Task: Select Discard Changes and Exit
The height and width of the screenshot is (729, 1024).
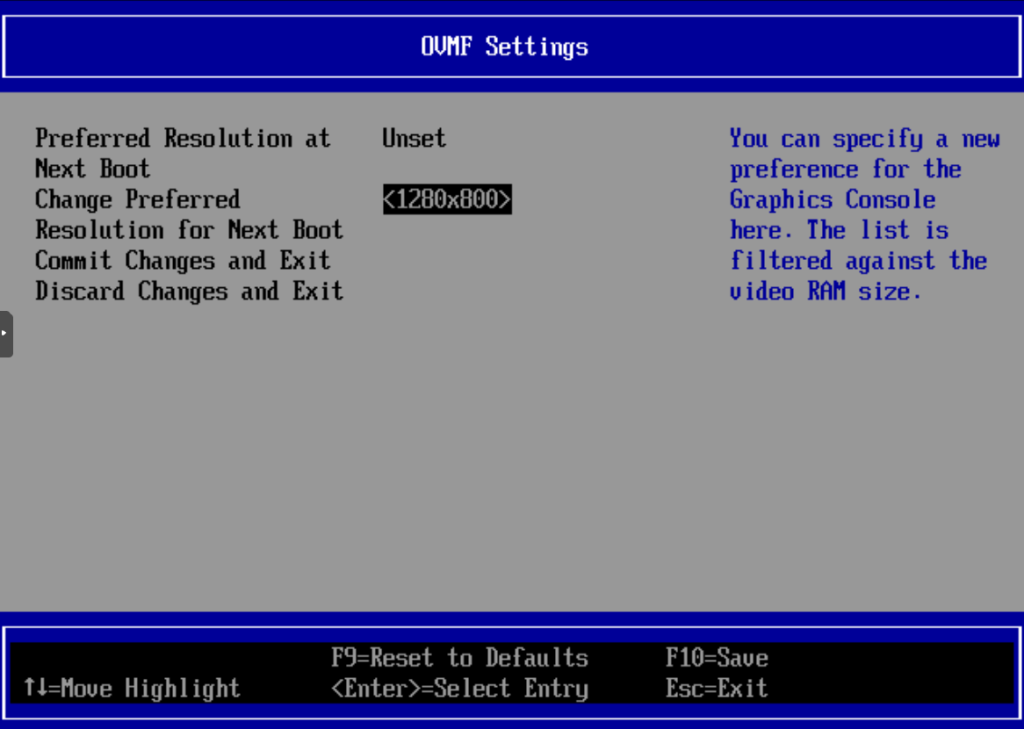Action: tap(189, 291)
